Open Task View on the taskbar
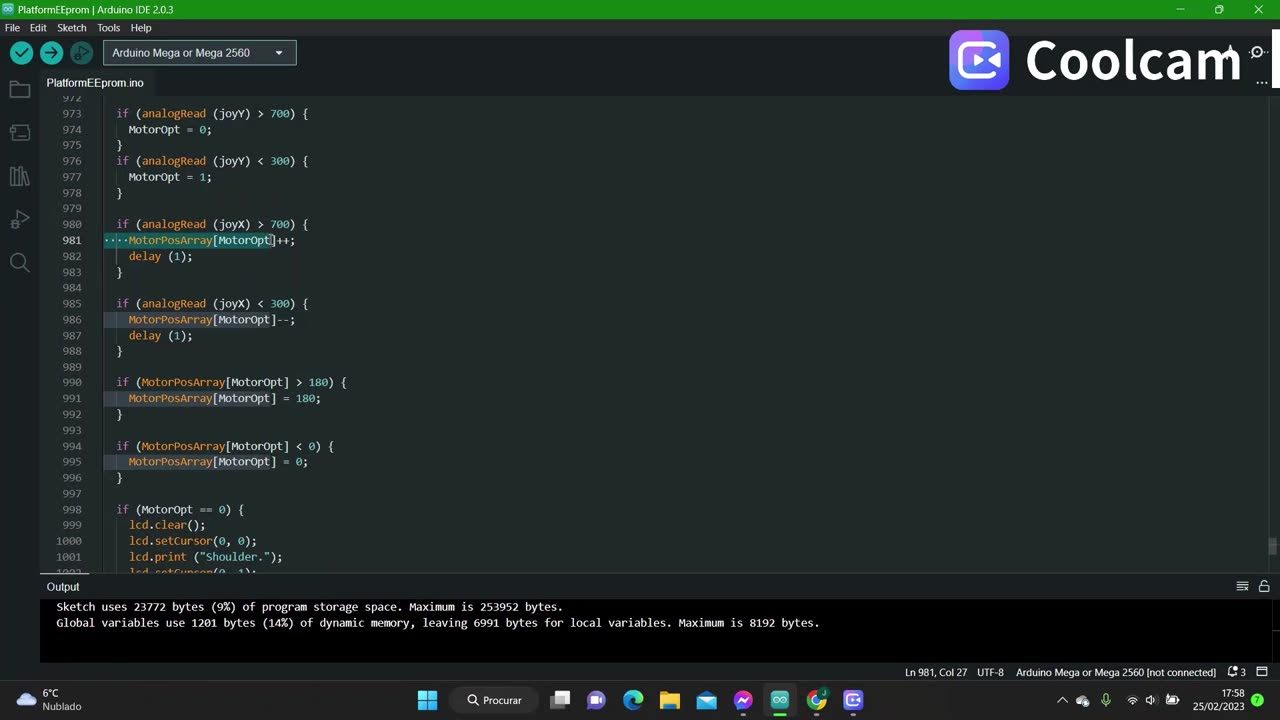Viewport: 1280px width, 720px height. pos(561,700)
